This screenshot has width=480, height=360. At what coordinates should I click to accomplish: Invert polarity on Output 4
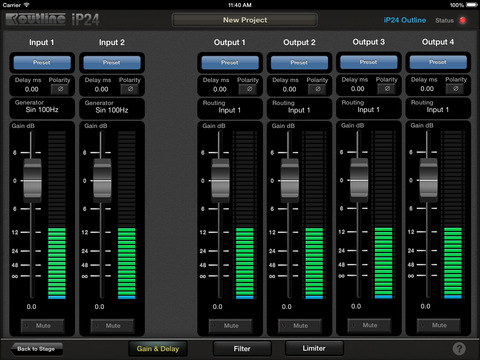[456, 89]
